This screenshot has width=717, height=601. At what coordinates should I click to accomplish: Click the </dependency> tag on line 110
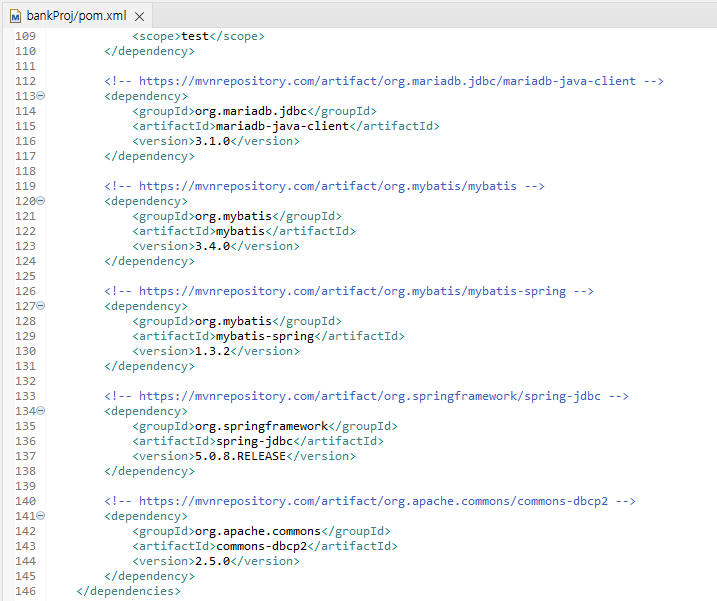click(150, 51)
